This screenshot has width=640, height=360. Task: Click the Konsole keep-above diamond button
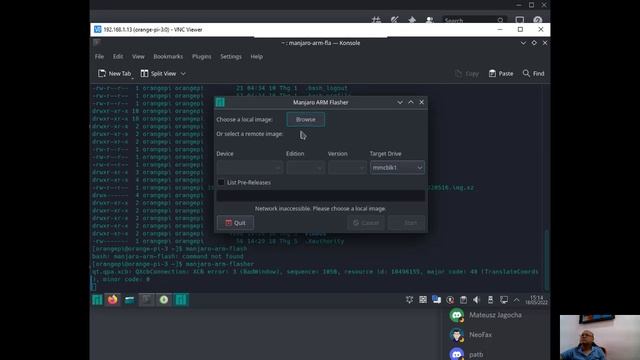(x=534, y=43)
